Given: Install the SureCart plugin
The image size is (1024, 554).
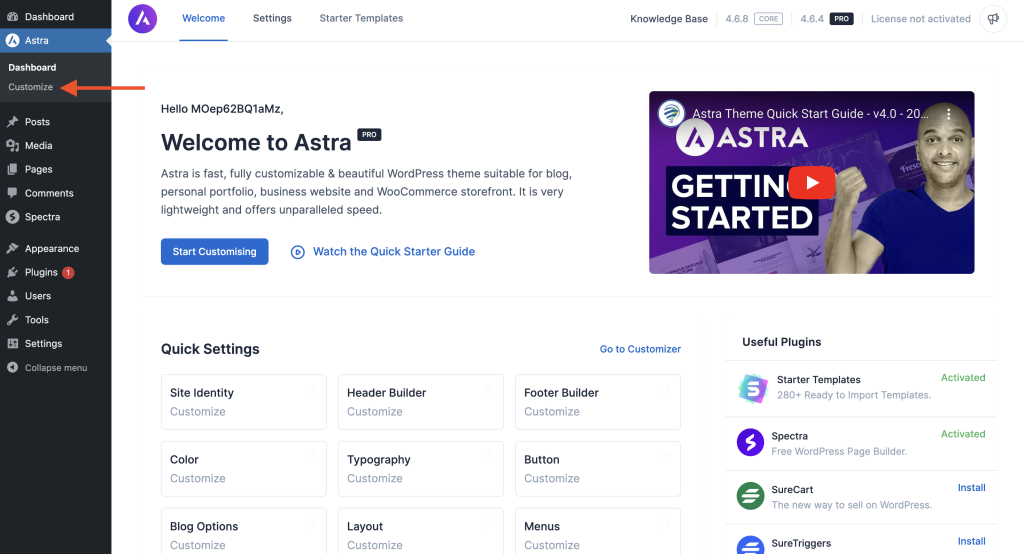Looking at the screenshot, I should pyautogui.click(x=972, y=487).
